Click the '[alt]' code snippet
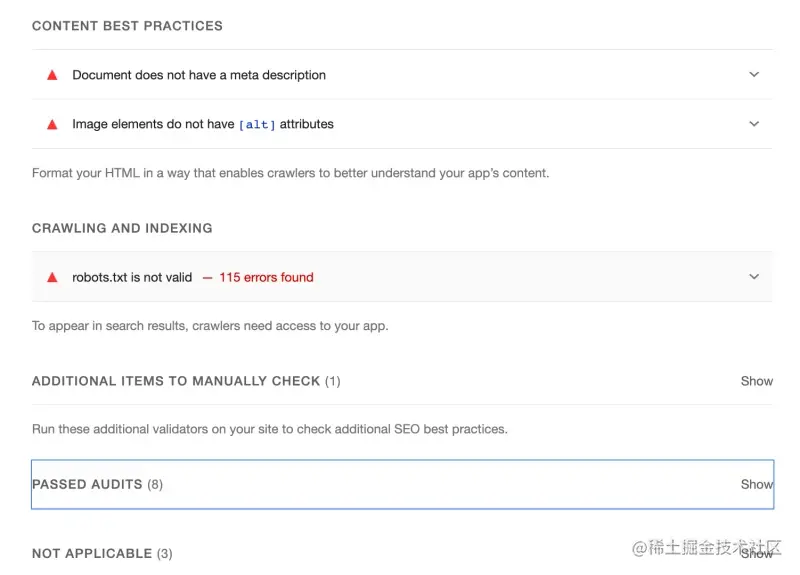800x575 pixels. click(257, 124)
